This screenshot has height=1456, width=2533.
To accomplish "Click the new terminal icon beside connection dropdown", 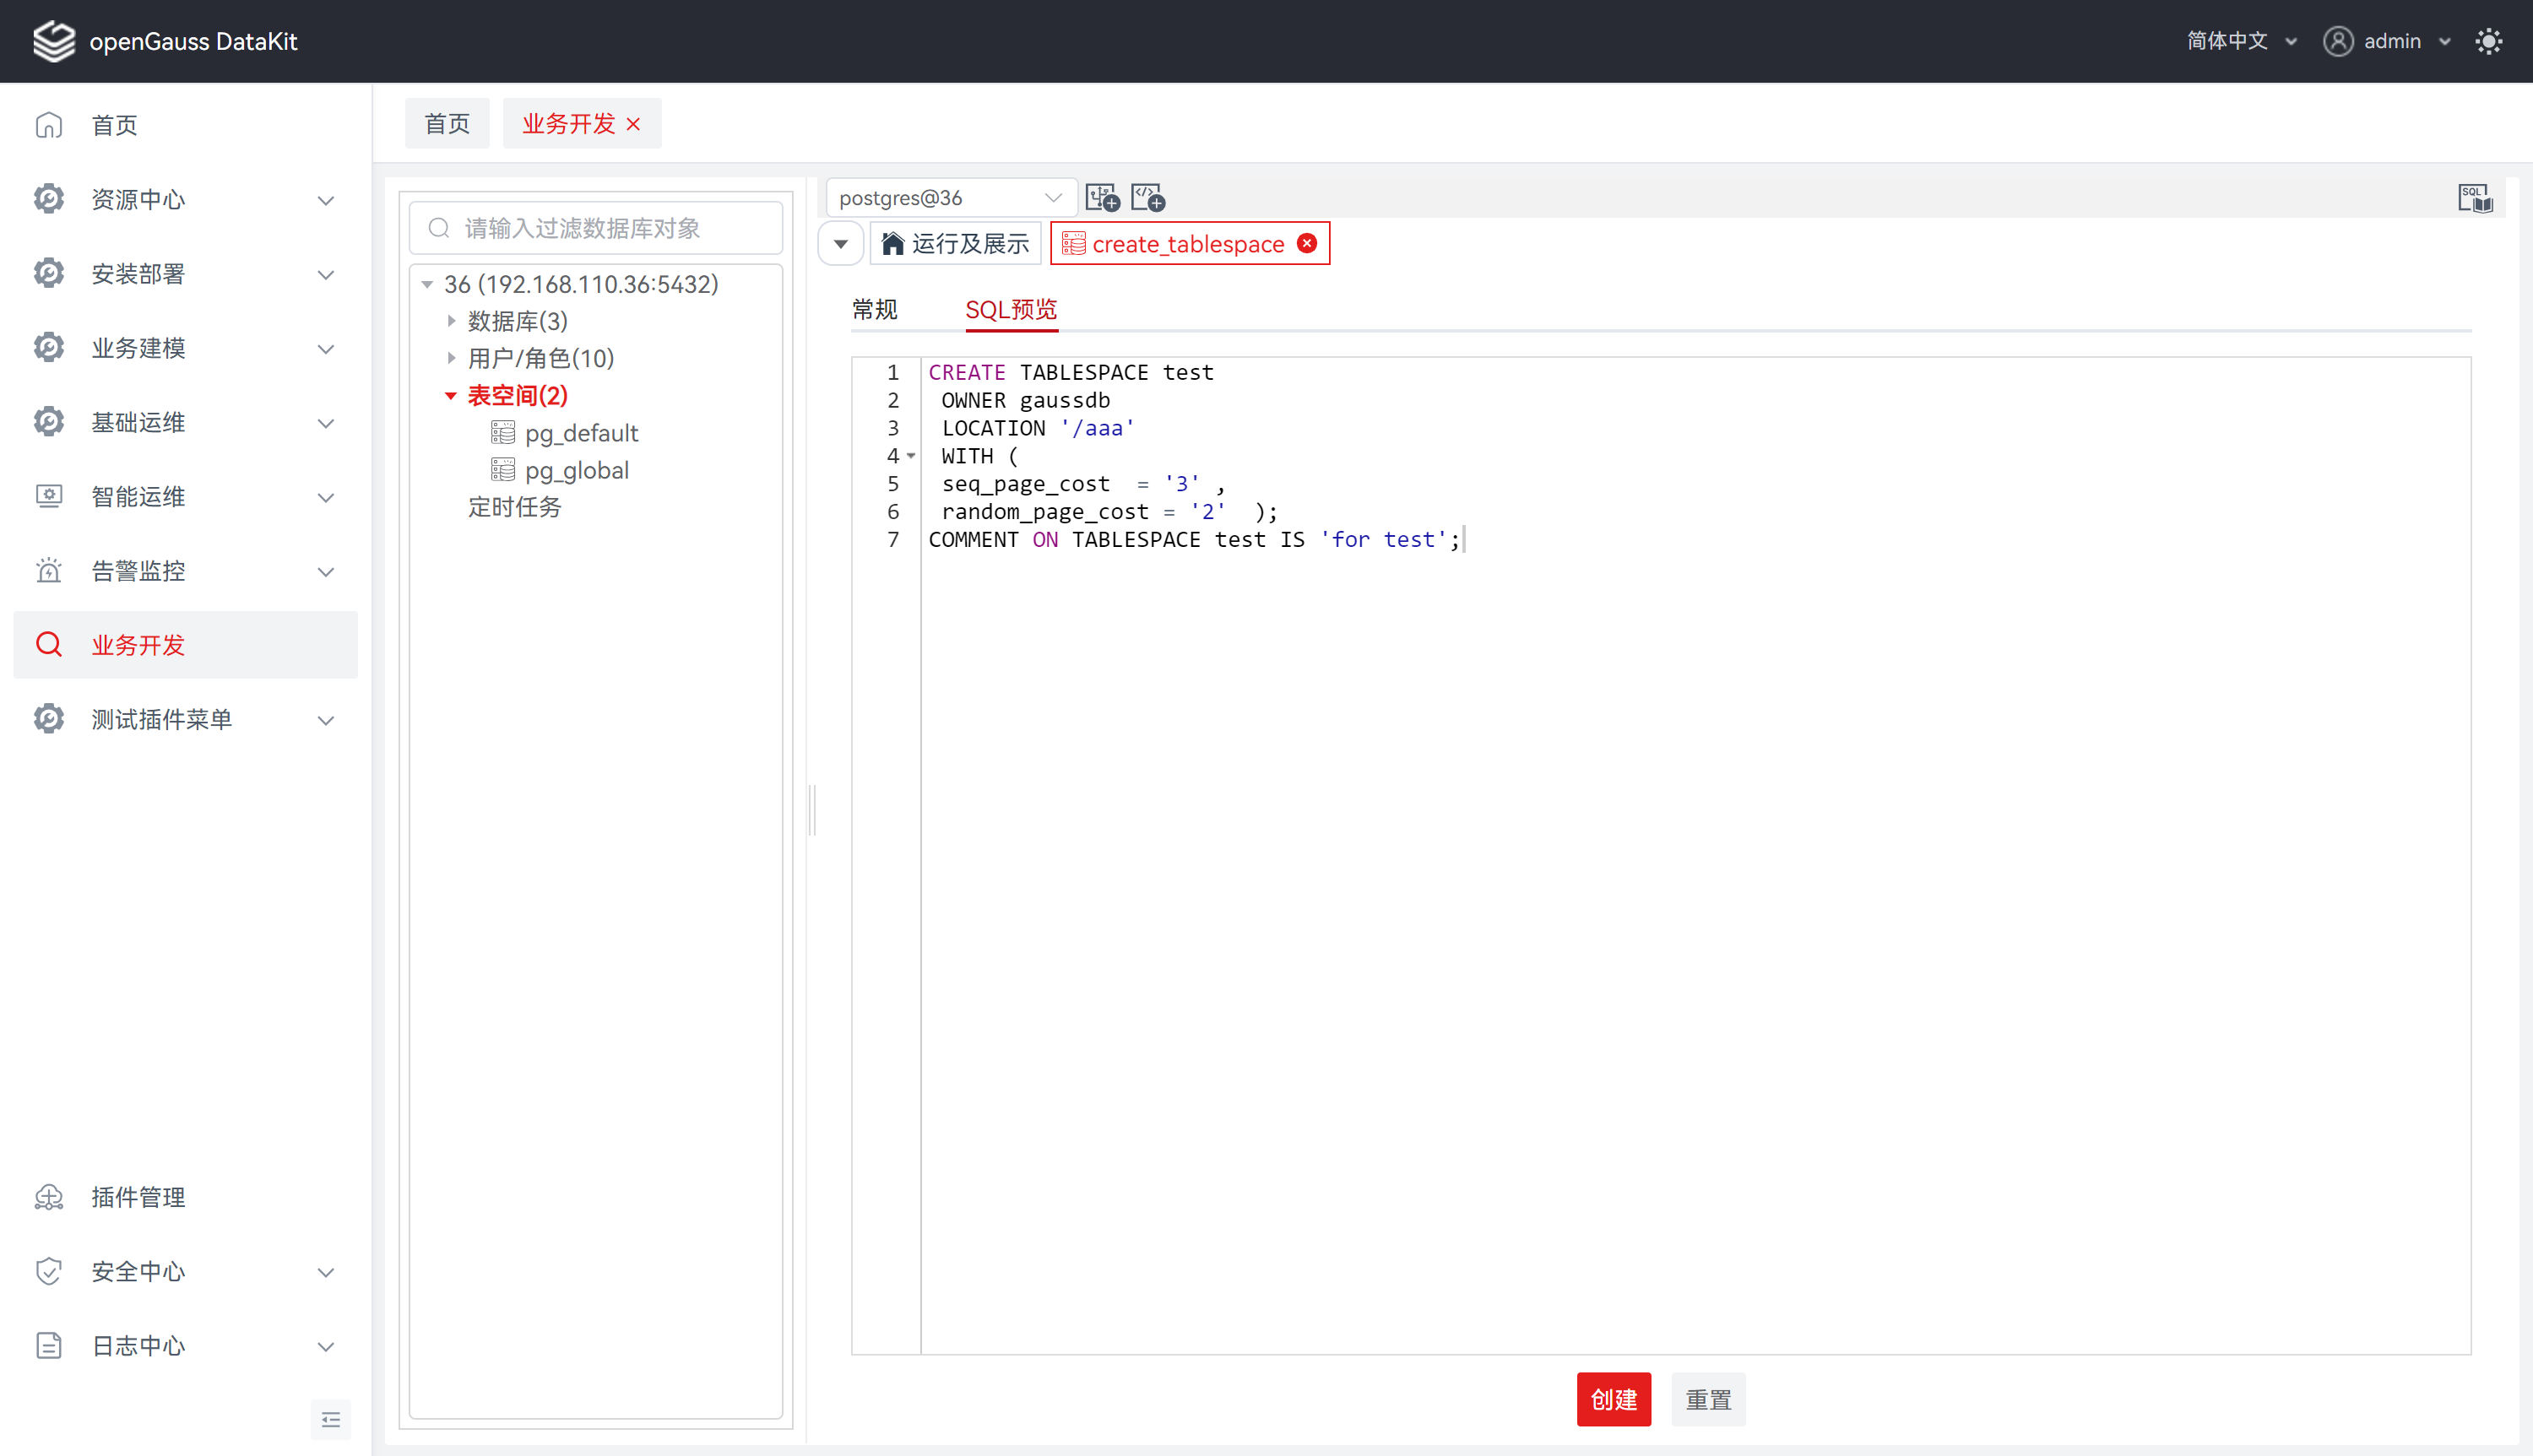I will 1102,198.
